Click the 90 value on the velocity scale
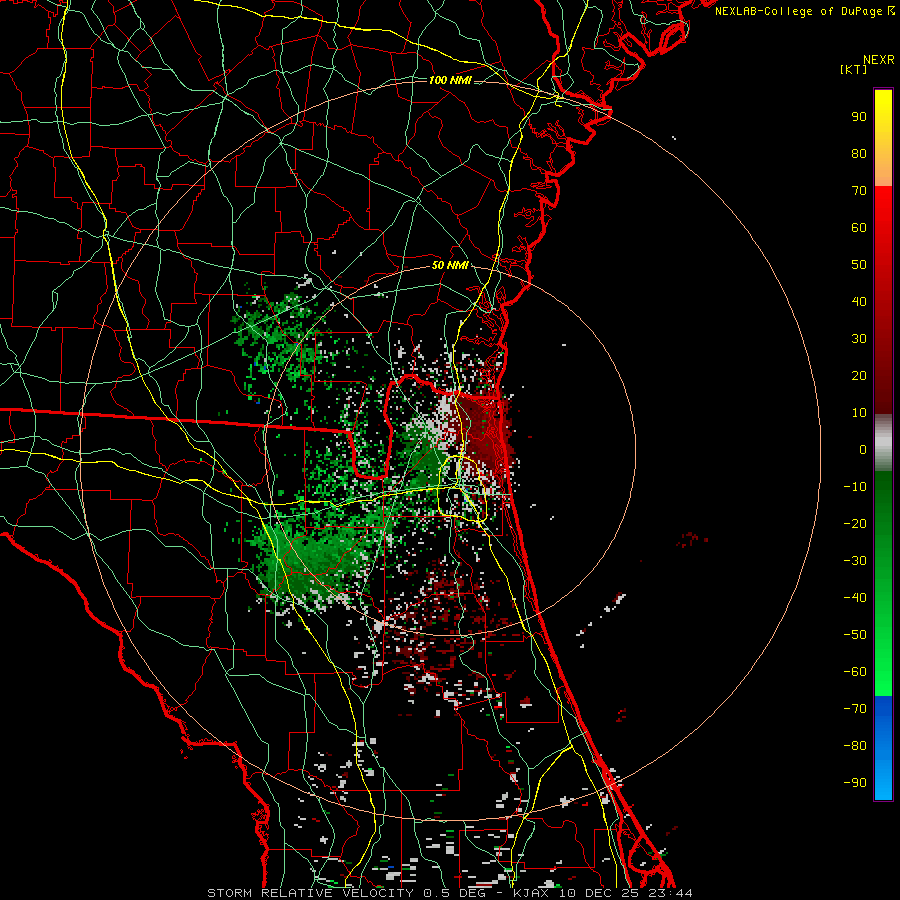Screen dimensions: 900x900 coord(859,117)
